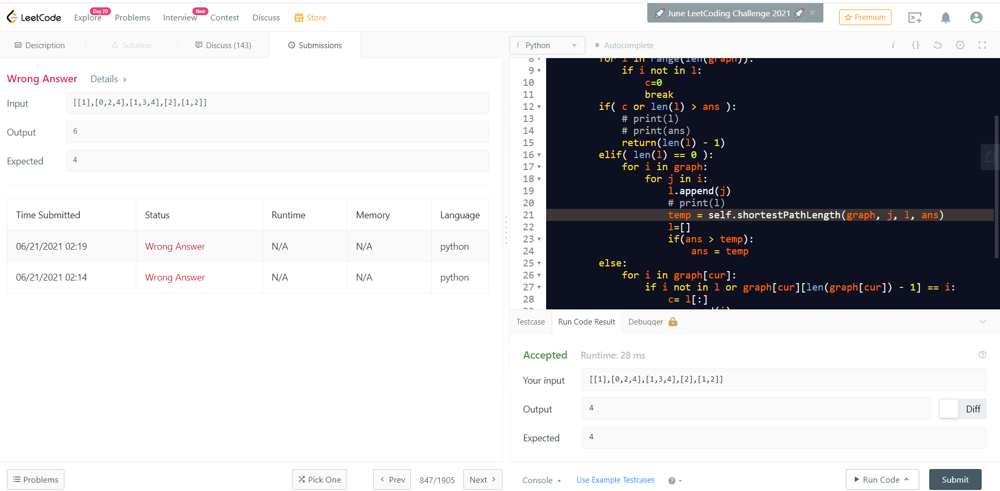Show editor shortcuts info icon
The image size is (1000, 491).
893,45
